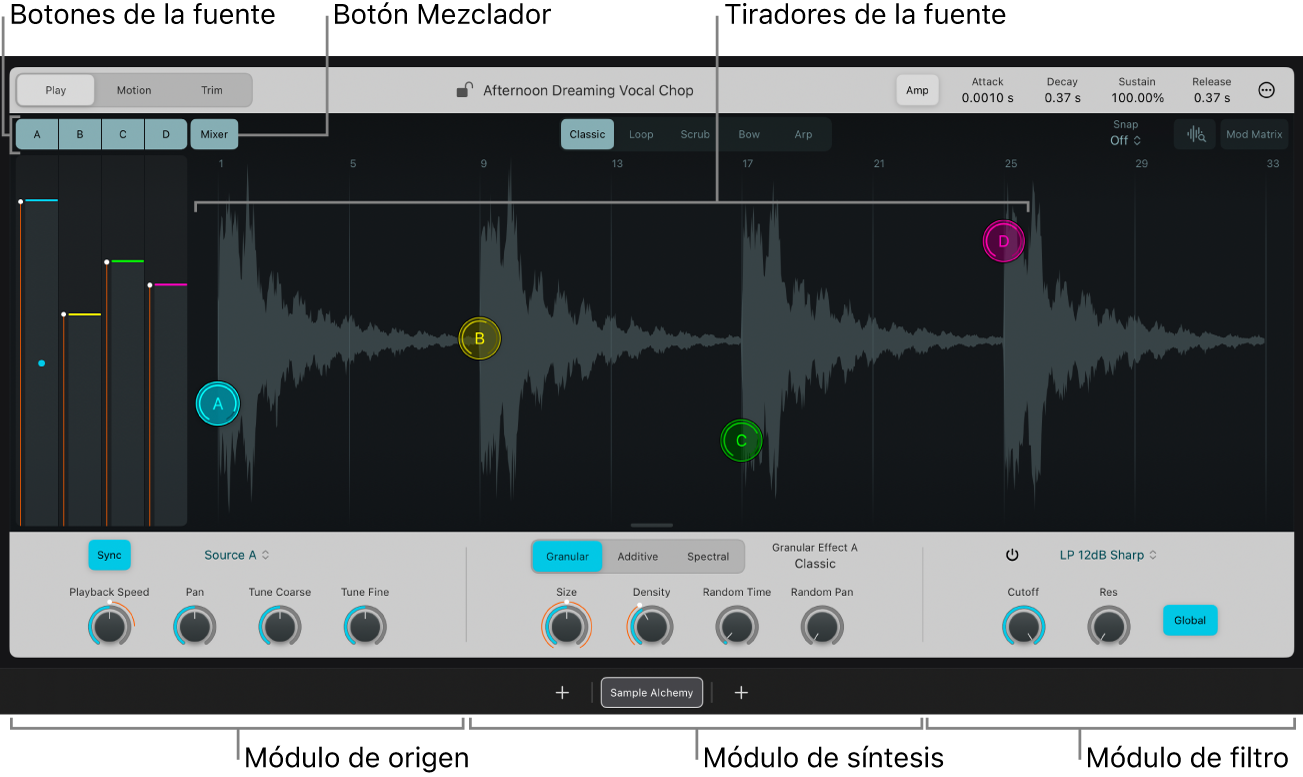Click the Sample Alchemy plug-in slot
This screenshot has width=1303, height=777.
(x=652, y=692)
